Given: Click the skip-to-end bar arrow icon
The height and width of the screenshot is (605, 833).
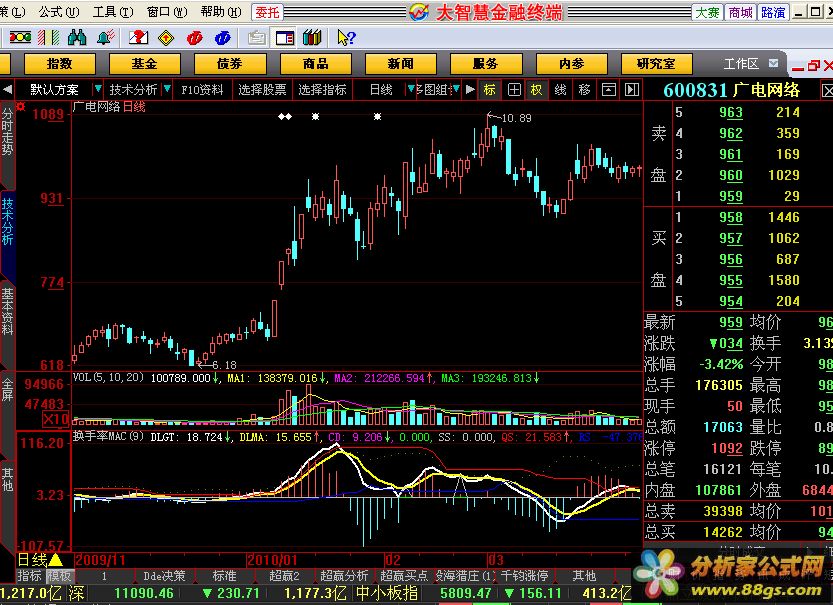Looking at the screenshot, I should click(x=632, y=90).
